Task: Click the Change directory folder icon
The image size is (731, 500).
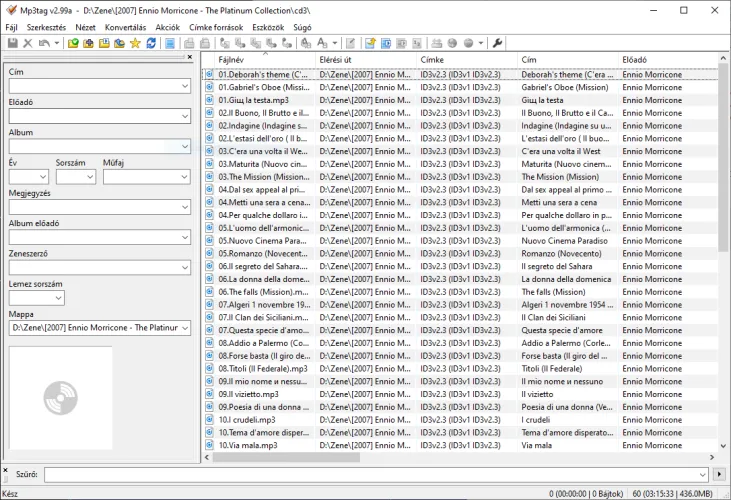Action: pos(73,43)
